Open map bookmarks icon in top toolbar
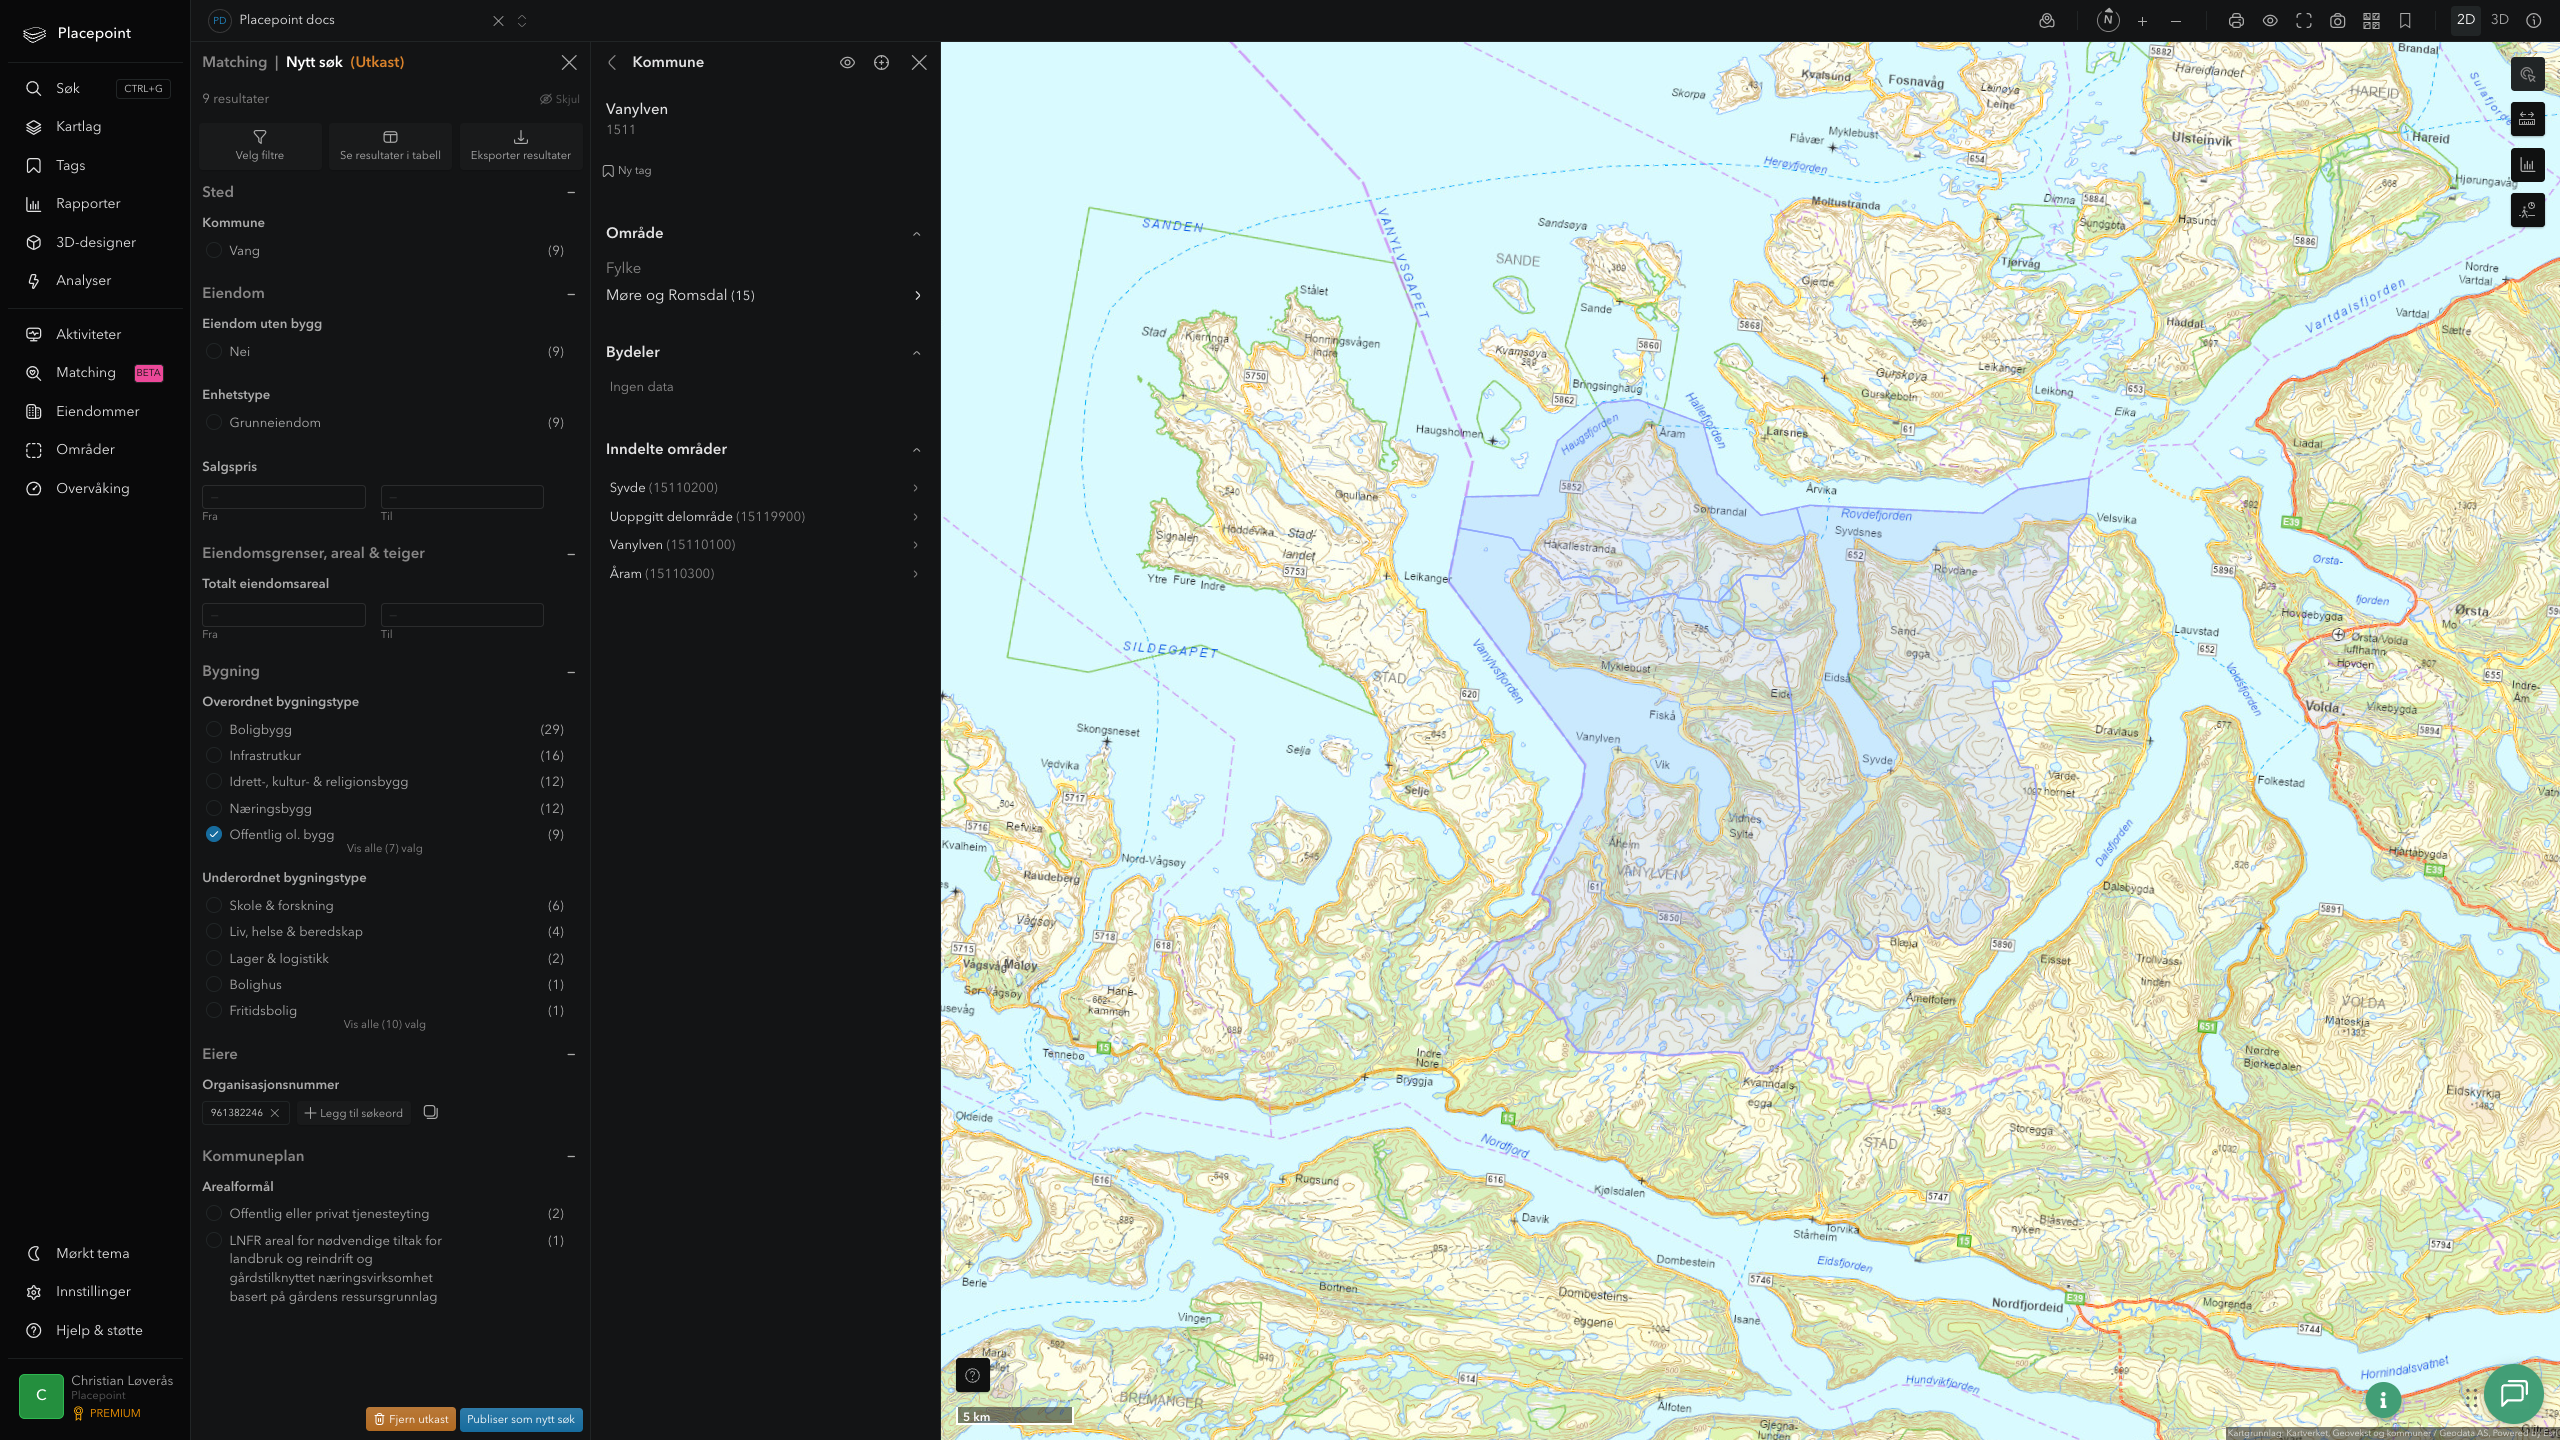2560x1440 pixels. 2405,21
